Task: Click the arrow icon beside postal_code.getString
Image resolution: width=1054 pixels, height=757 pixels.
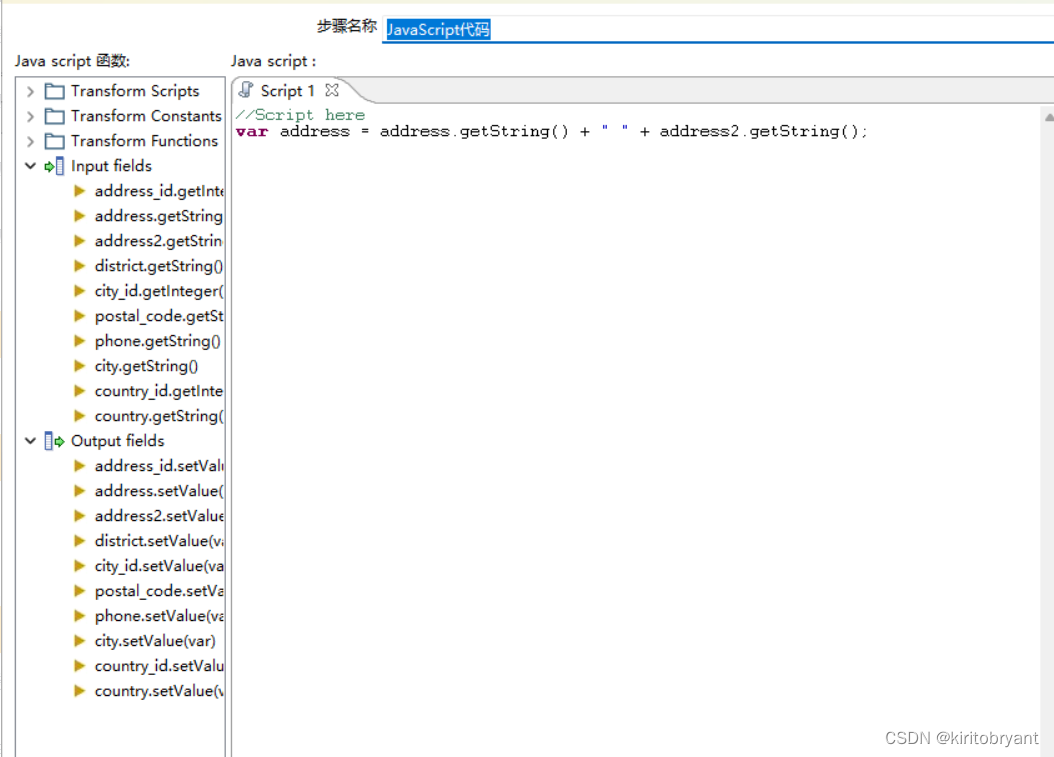Action: 79,315
